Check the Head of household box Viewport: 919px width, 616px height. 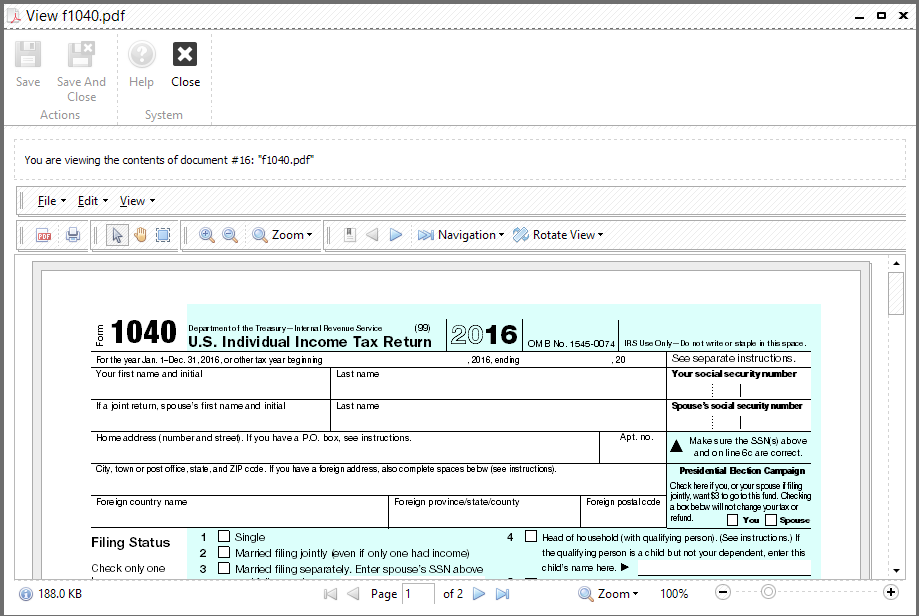click(x=531, y=536)
